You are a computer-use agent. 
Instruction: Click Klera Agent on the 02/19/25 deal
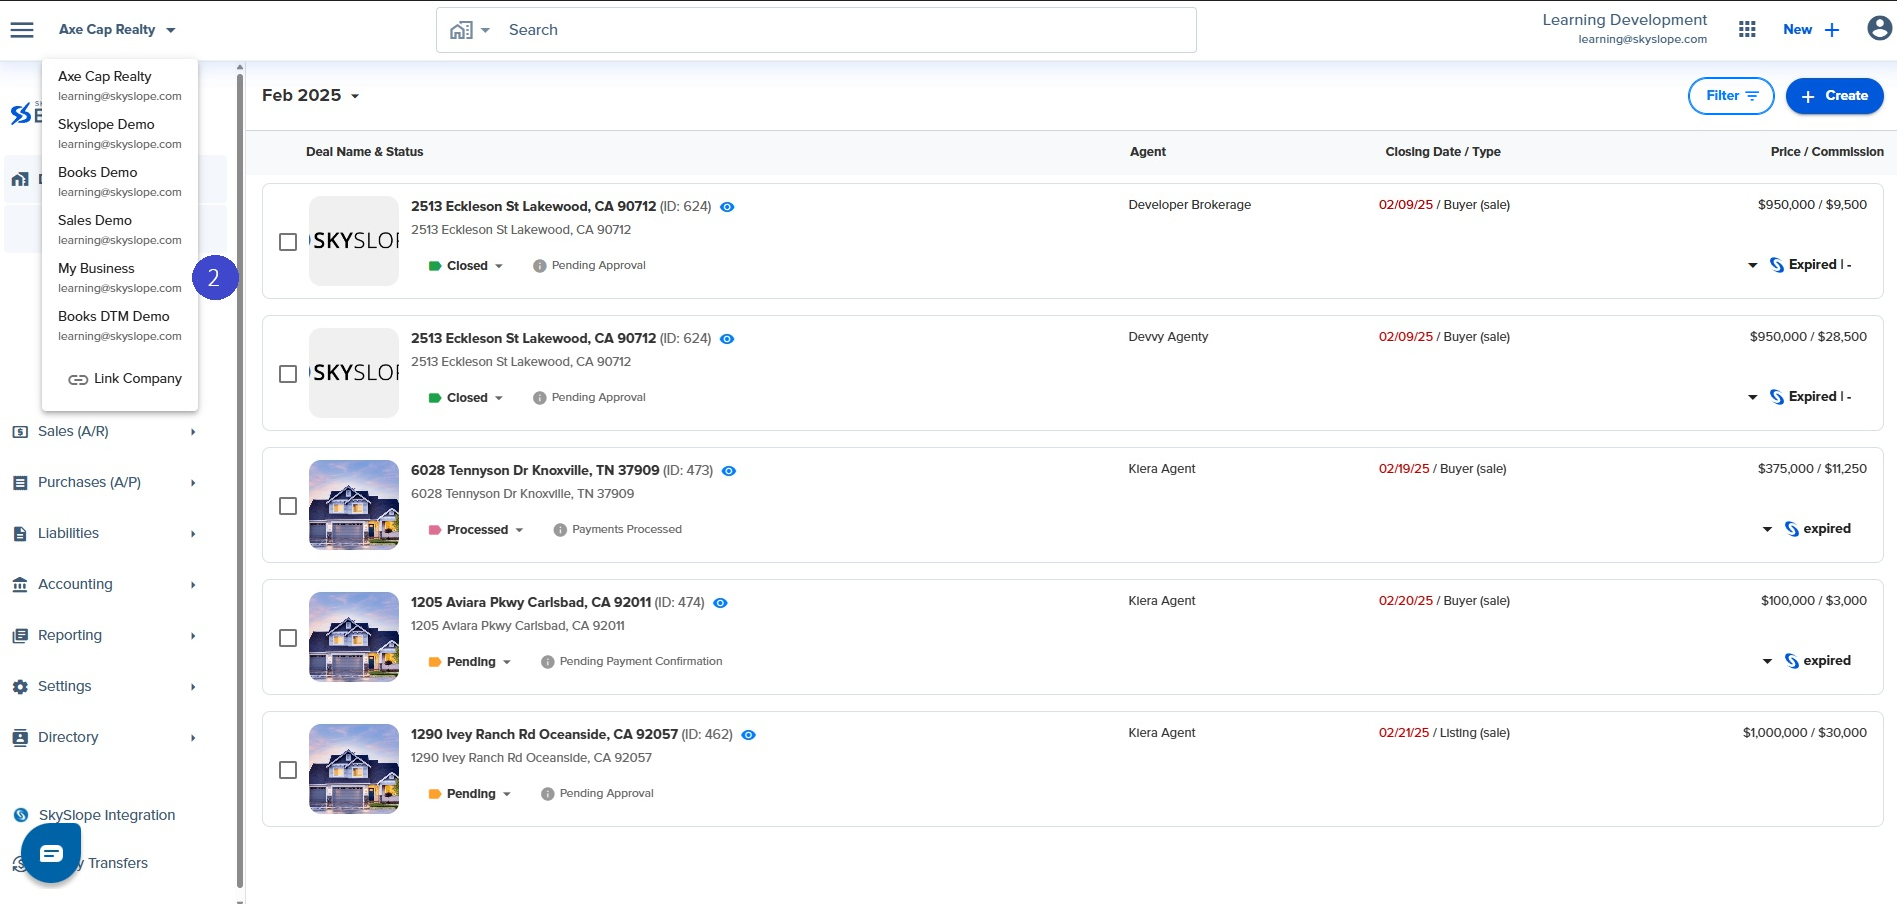(1161, 469)
